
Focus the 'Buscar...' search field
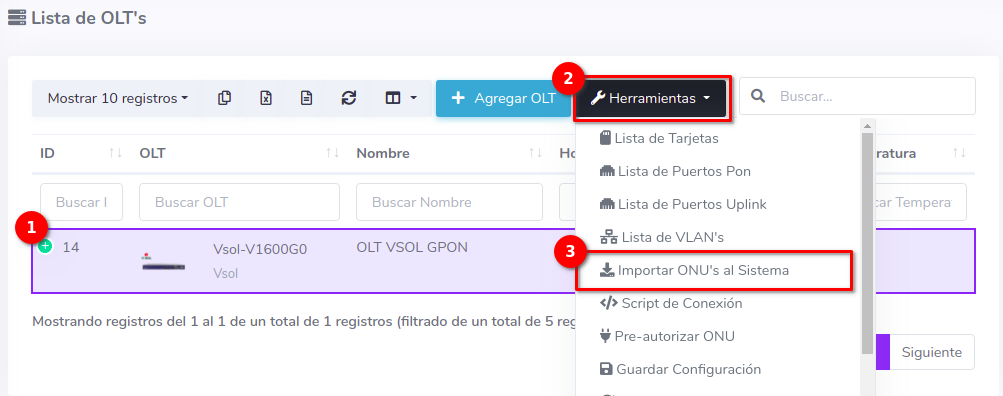[857, 96]
